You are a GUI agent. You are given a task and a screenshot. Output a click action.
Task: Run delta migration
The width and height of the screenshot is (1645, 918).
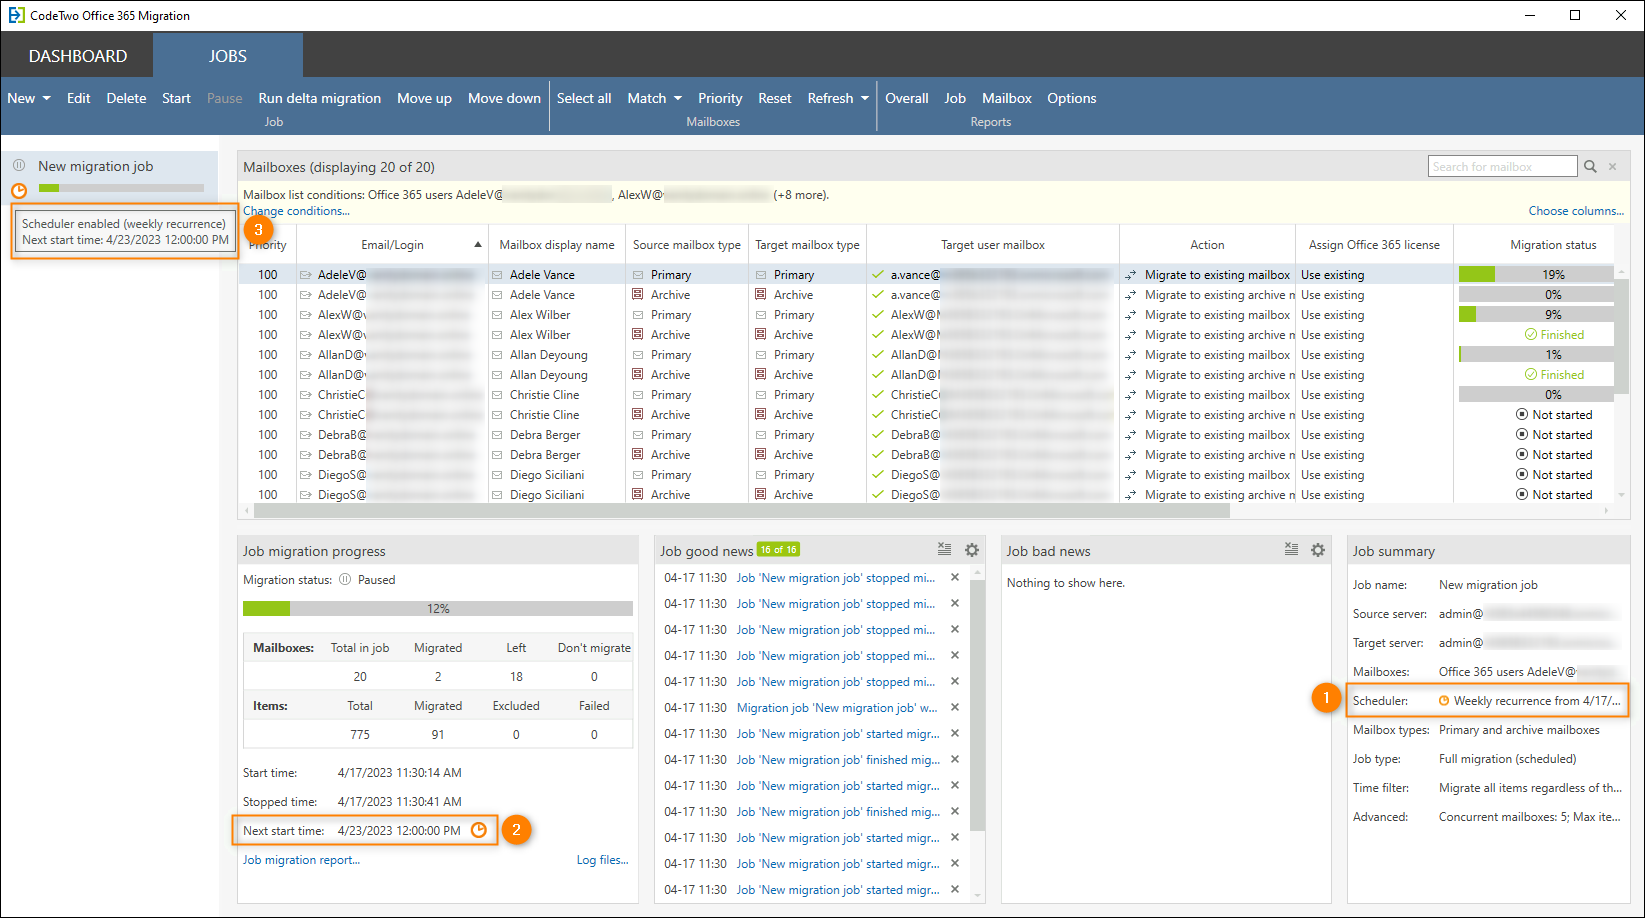tap(319, 98)
